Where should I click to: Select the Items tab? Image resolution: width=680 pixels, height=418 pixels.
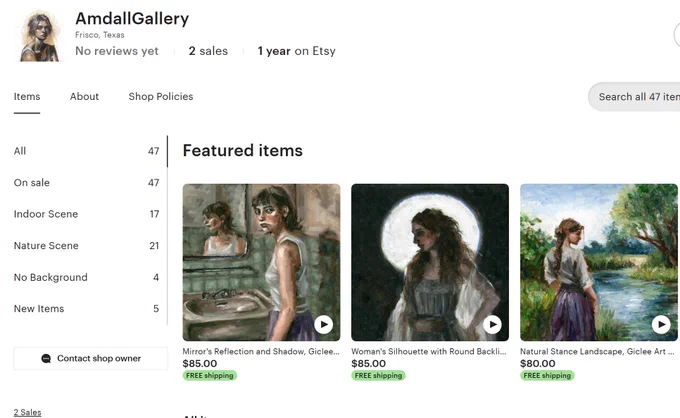click(27, 97)
